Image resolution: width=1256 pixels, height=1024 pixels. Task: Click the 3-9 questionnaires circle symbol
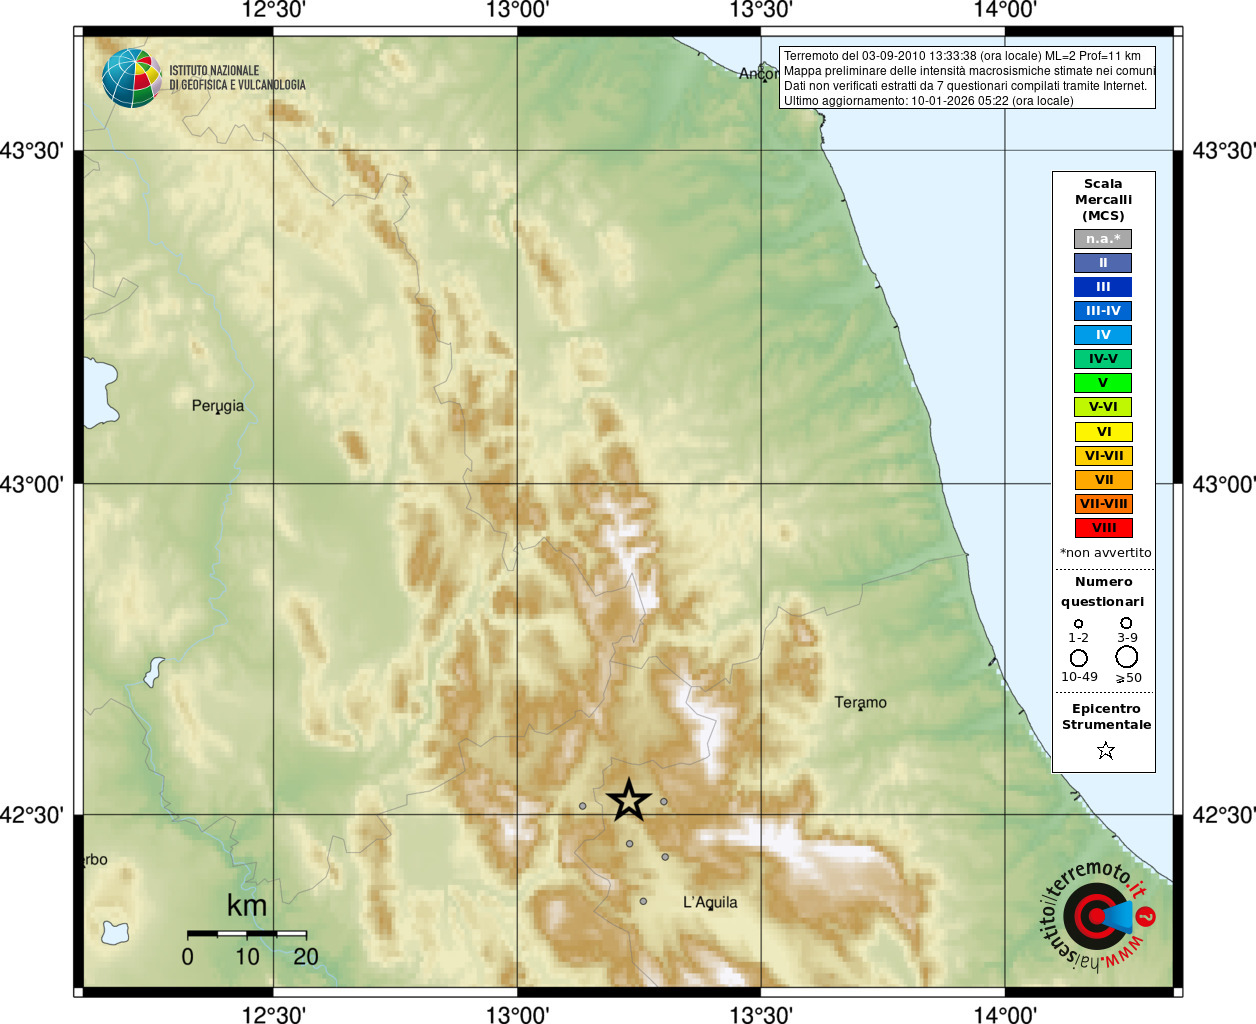(x=1126, y=623)
